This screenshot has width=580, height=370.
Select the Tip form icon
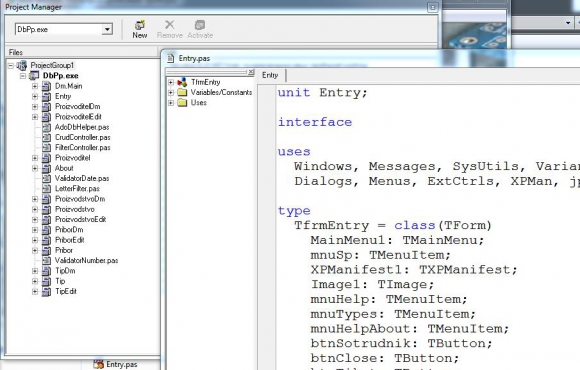(46, 281)
